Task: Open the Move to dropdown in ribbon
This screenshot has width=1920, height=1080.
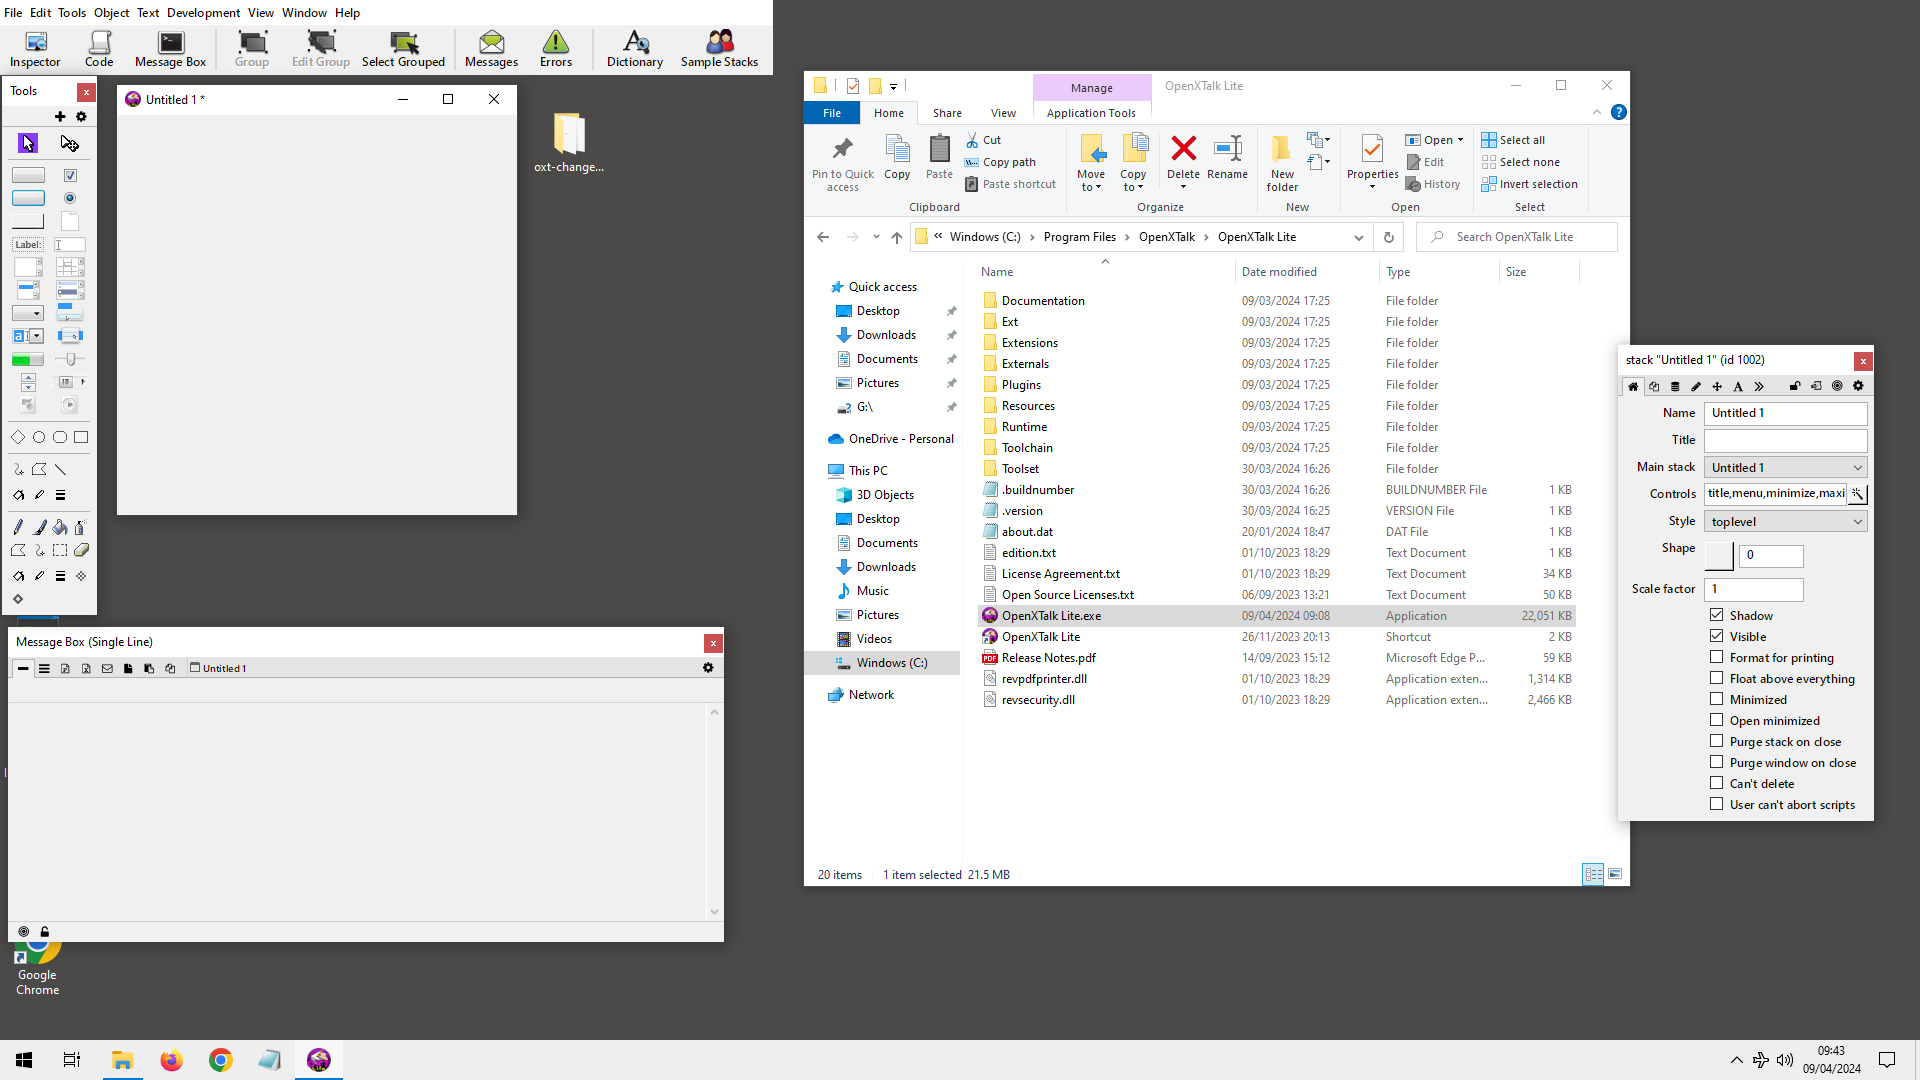Action: [1091, 181]
